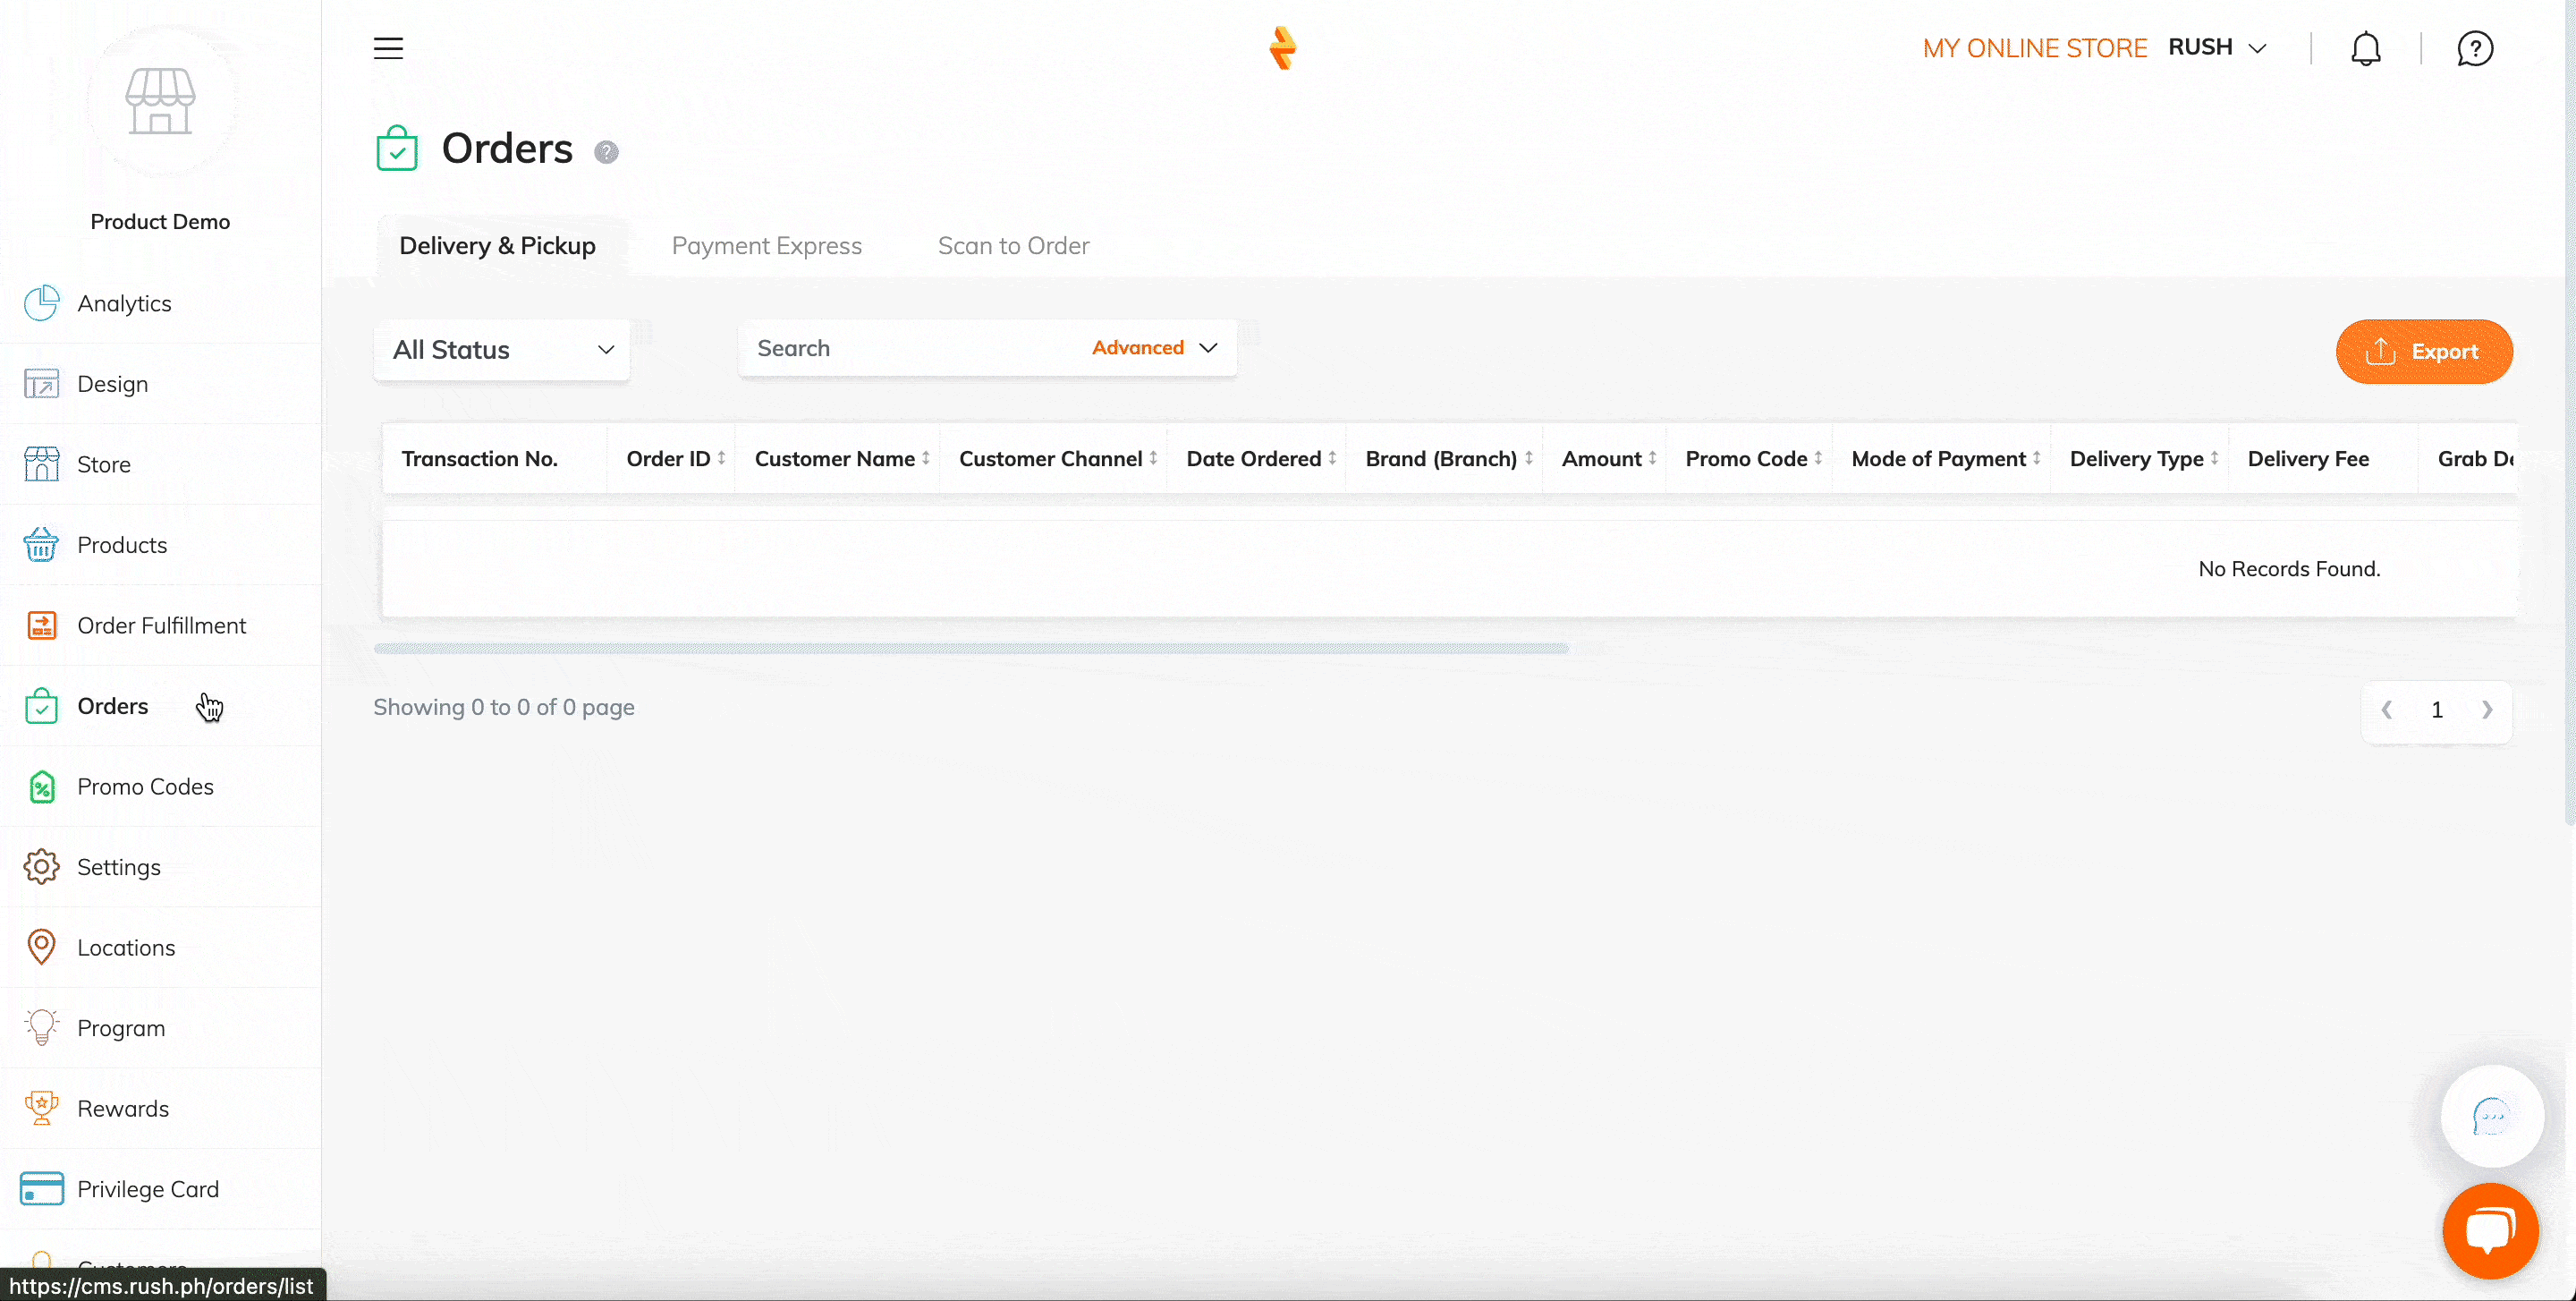
Task: Click the Showing 0 to 0 text
Action: click(x=504, y=707)
